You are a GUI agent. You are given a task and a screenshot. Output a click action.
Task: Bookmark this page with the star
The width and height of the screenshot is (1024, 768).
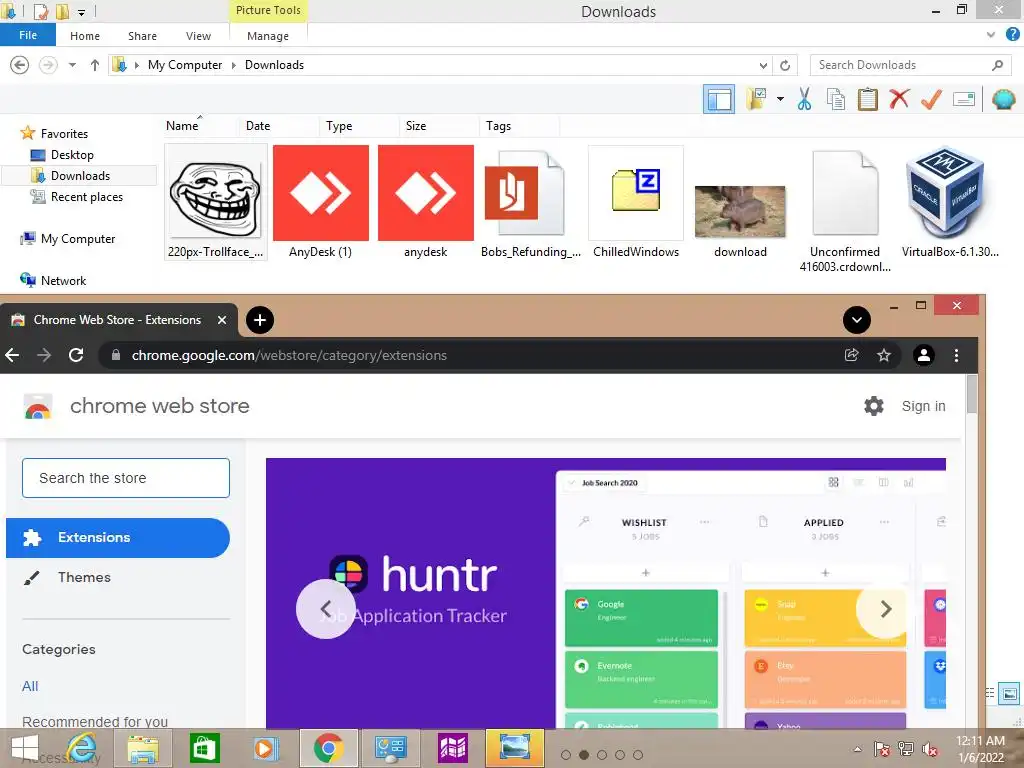pos(884,355)
